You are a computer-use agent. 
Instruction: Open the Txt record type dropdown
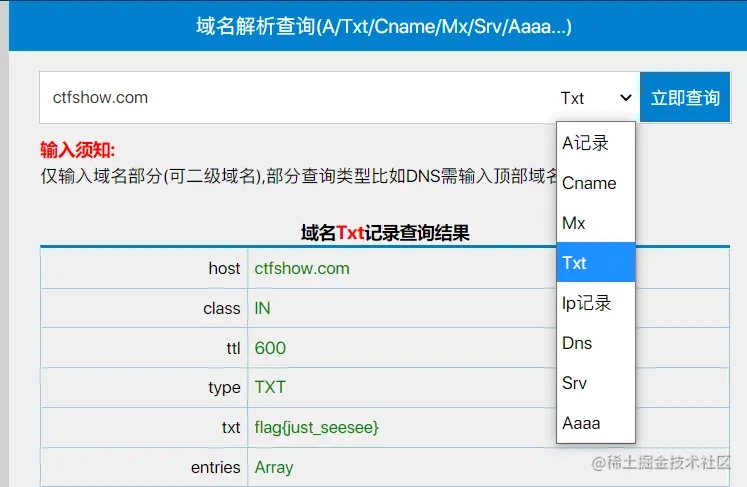(596, 98)
